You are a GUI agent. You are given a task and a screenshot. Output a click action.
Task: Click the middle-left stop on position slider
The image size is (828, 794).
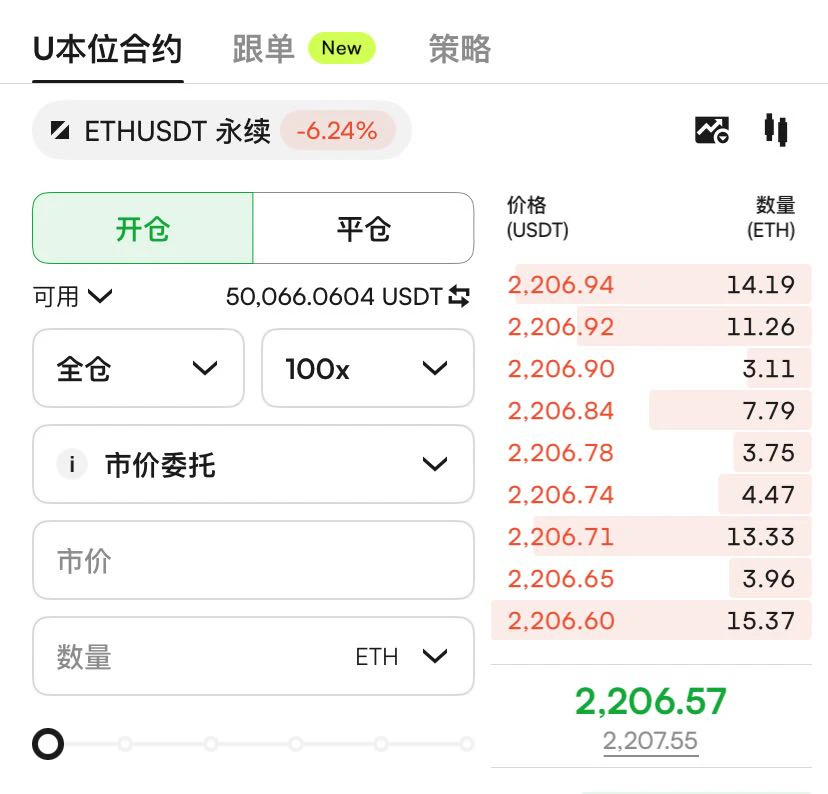coord(210,744)
